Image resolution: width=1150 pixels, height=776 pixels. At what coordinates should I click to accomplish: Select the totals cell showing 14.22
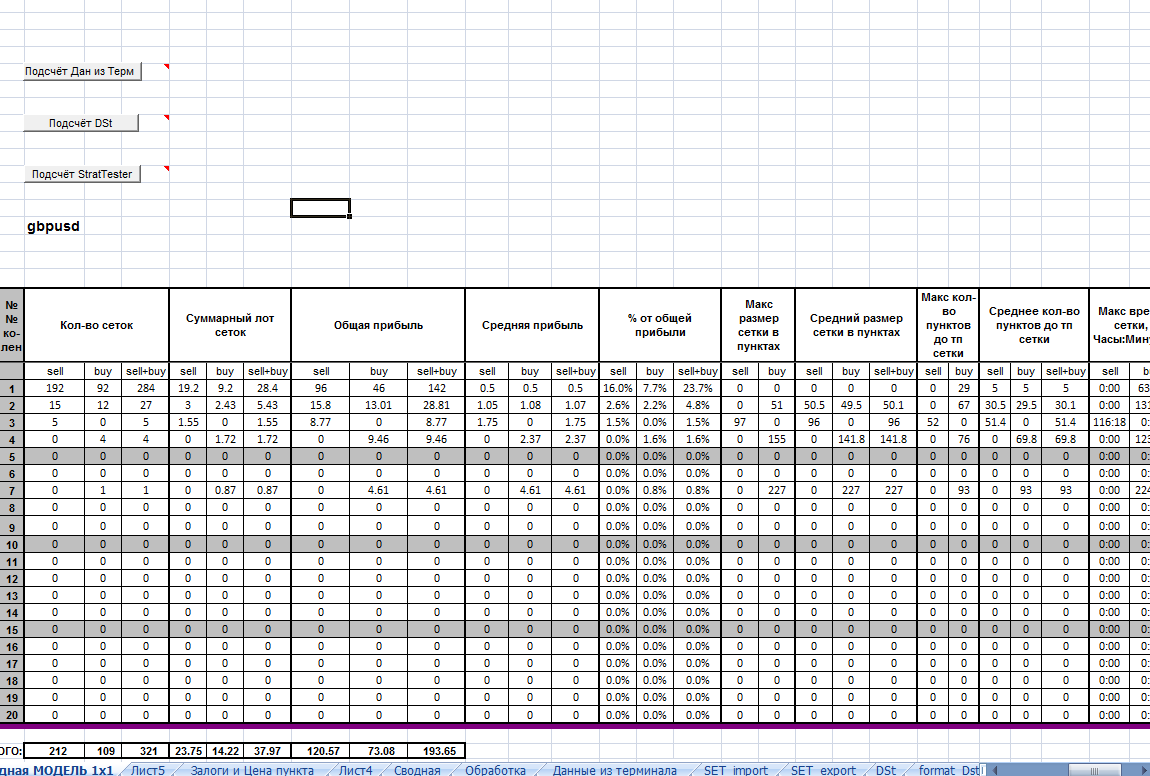pyautogui.click(x=225, y=750)
